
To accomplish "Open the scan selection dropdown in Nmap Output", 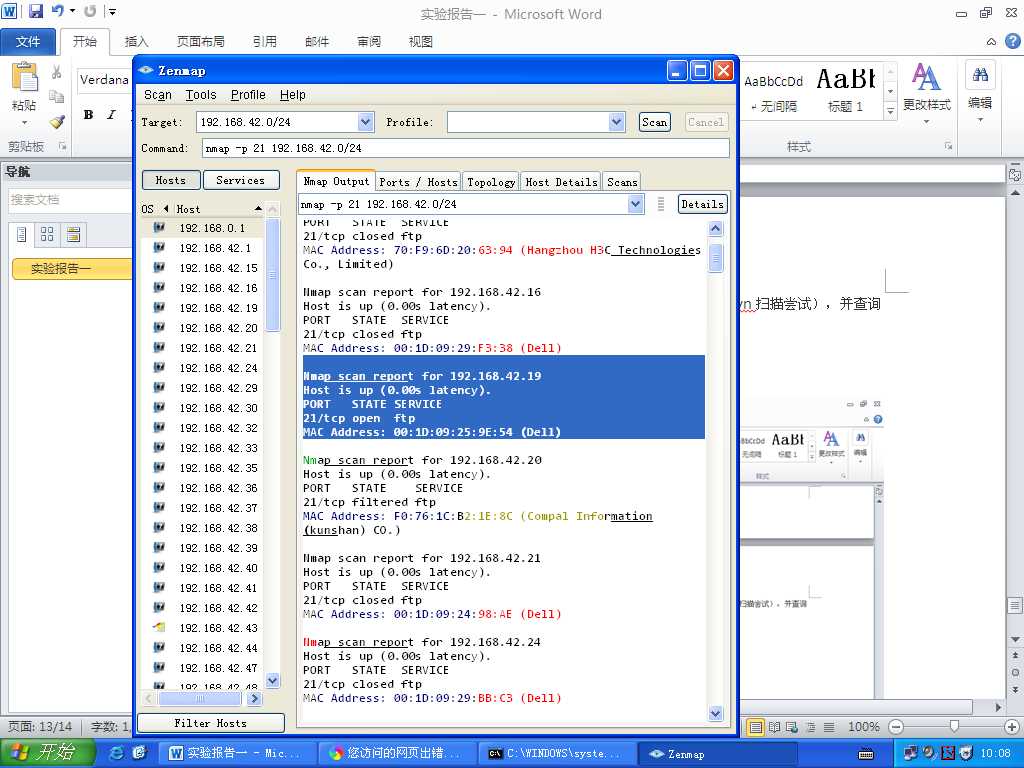I will pos(635,204).
